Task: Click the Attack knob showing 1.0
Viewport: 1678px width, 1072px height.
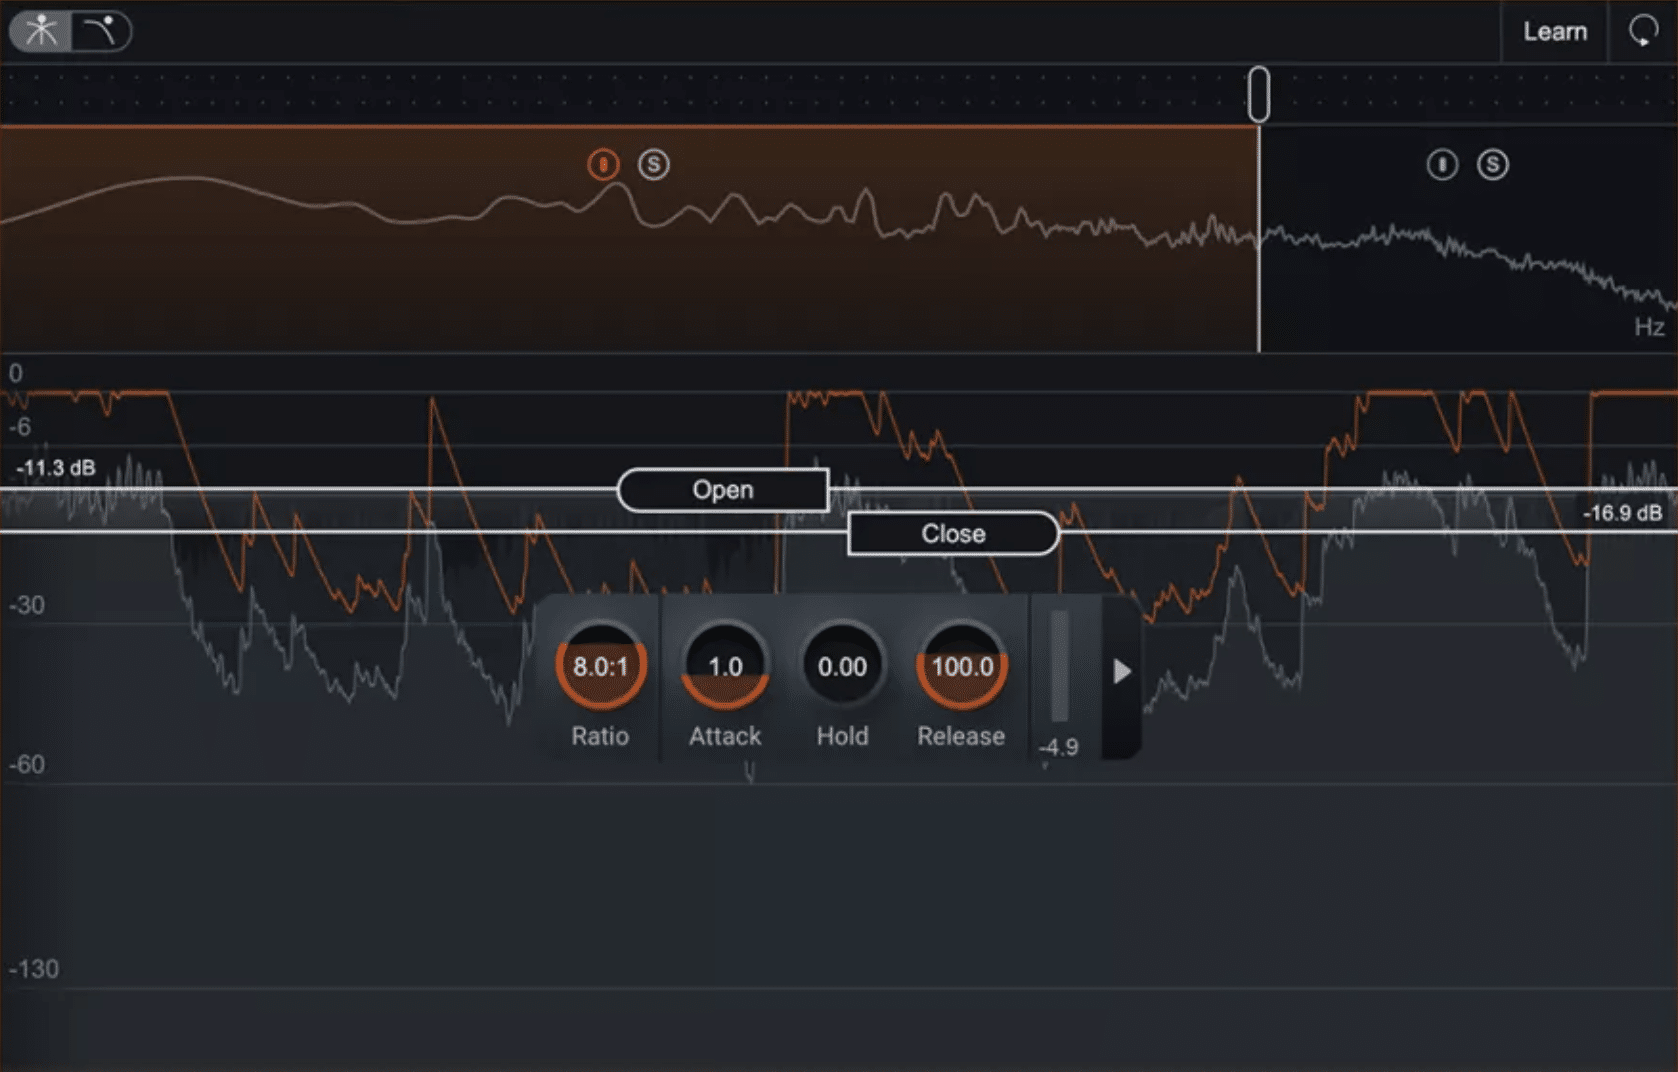Action: pos(725,666)
